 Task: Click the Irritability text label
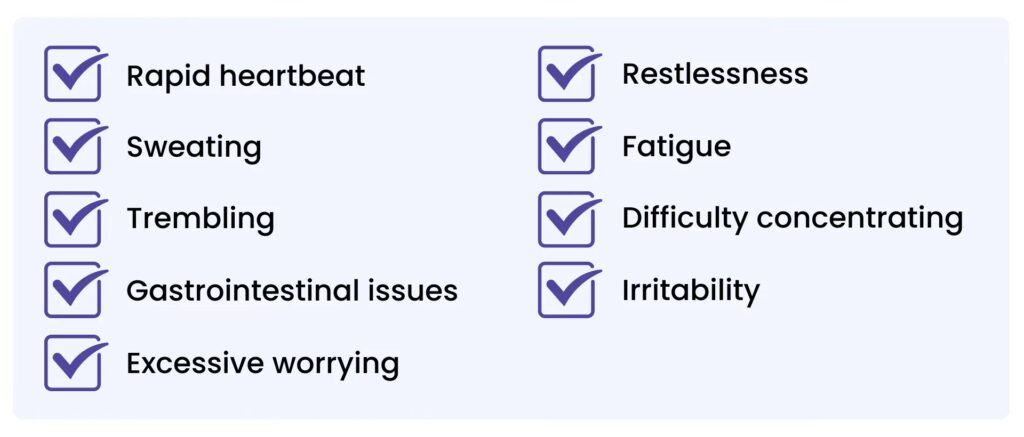690,291
